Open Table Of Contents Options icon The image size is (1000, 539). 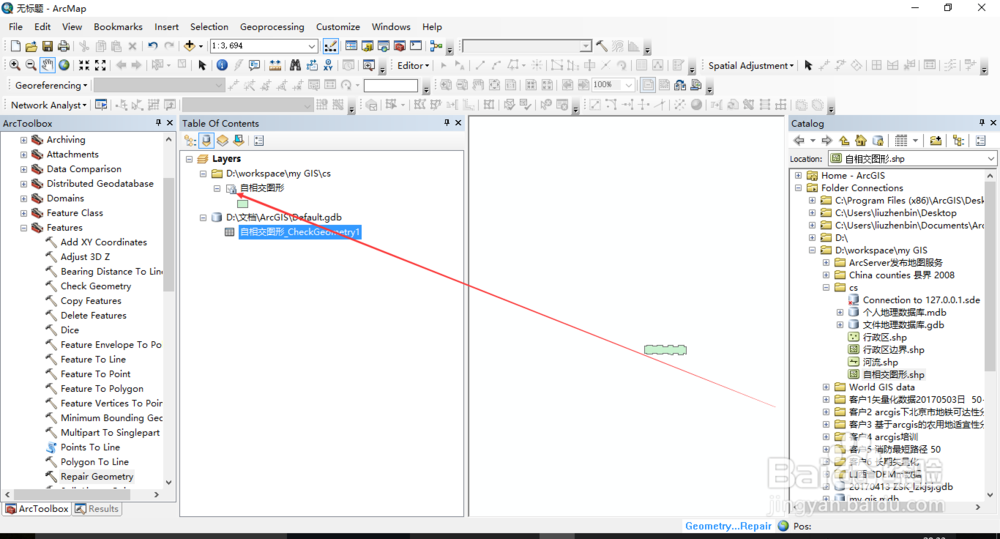click(x=259, y=141)
